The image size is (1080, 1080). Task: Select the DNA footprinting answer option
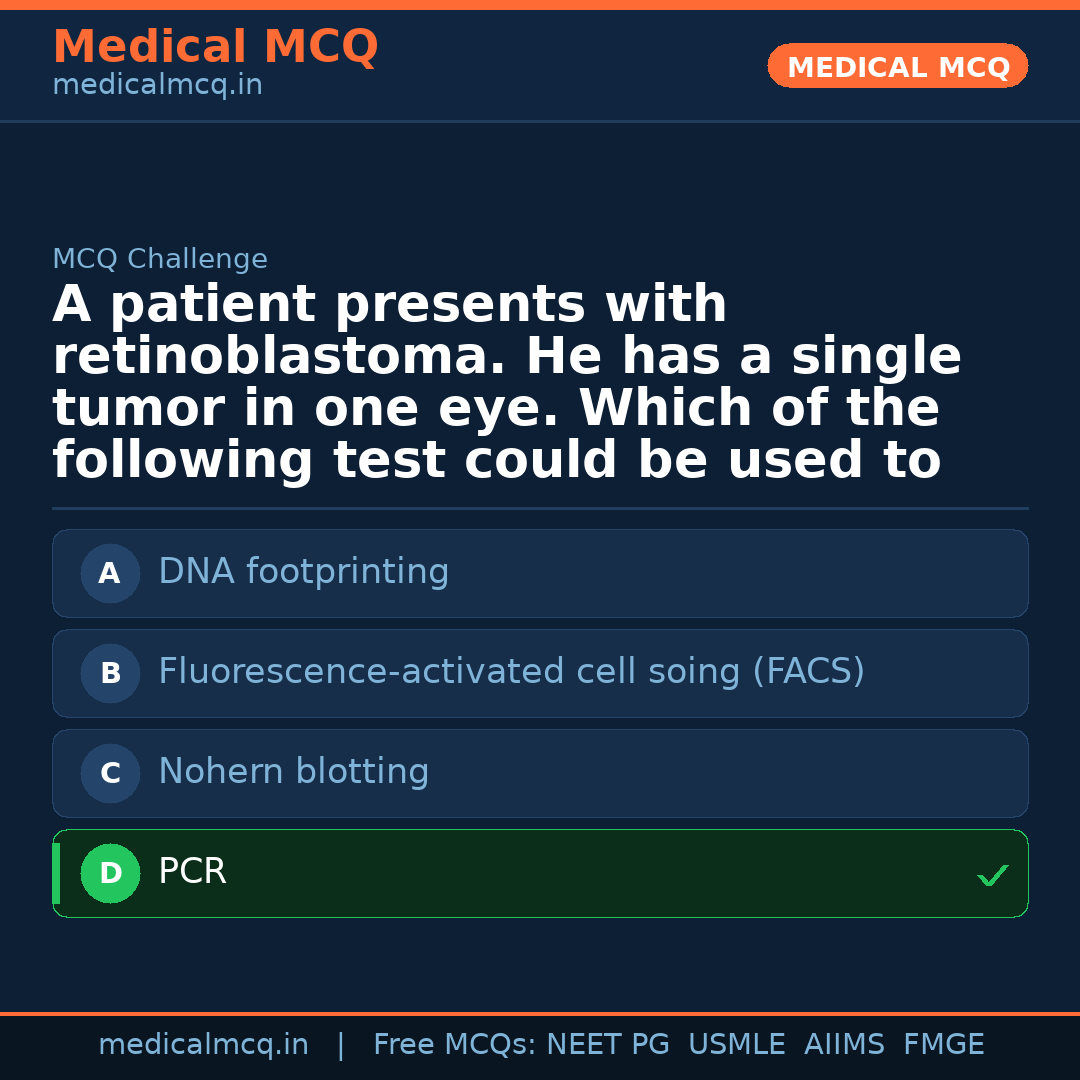(540, 573)
